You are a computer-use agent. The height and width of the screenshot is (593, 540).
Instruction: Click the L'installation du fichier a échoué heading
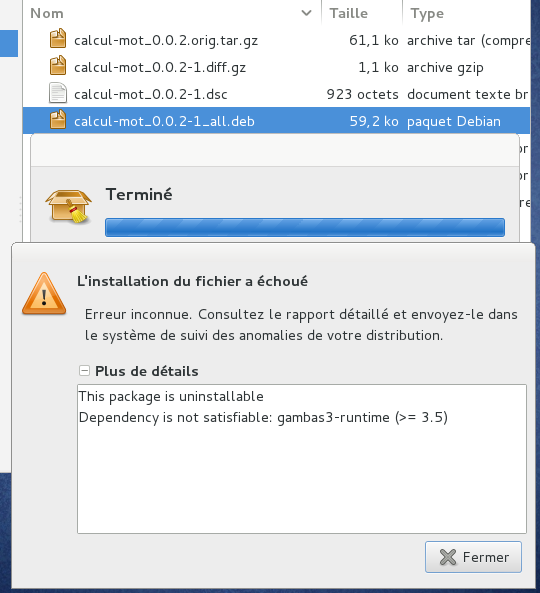[192, 281]
